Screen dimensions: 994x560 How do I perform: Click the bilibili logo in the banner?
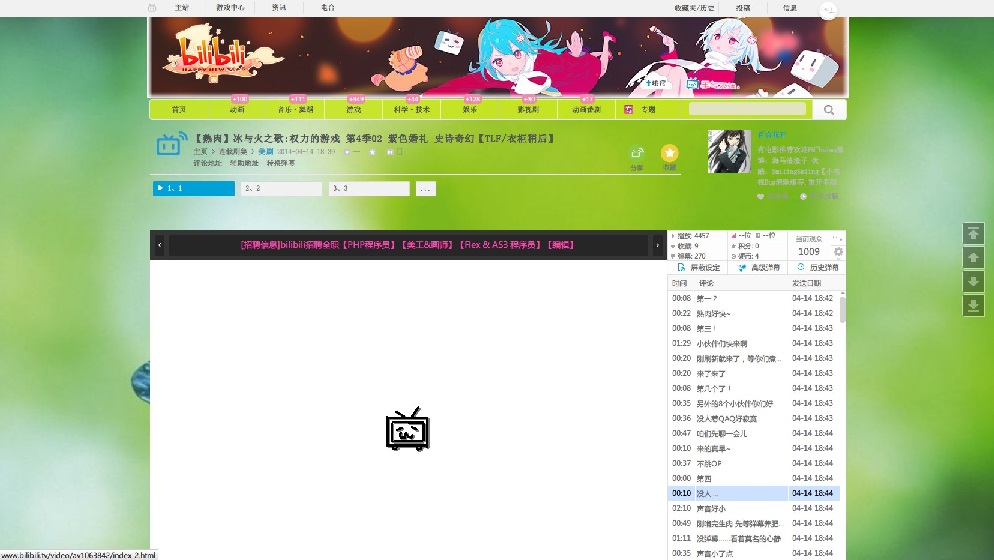(216, 53)
